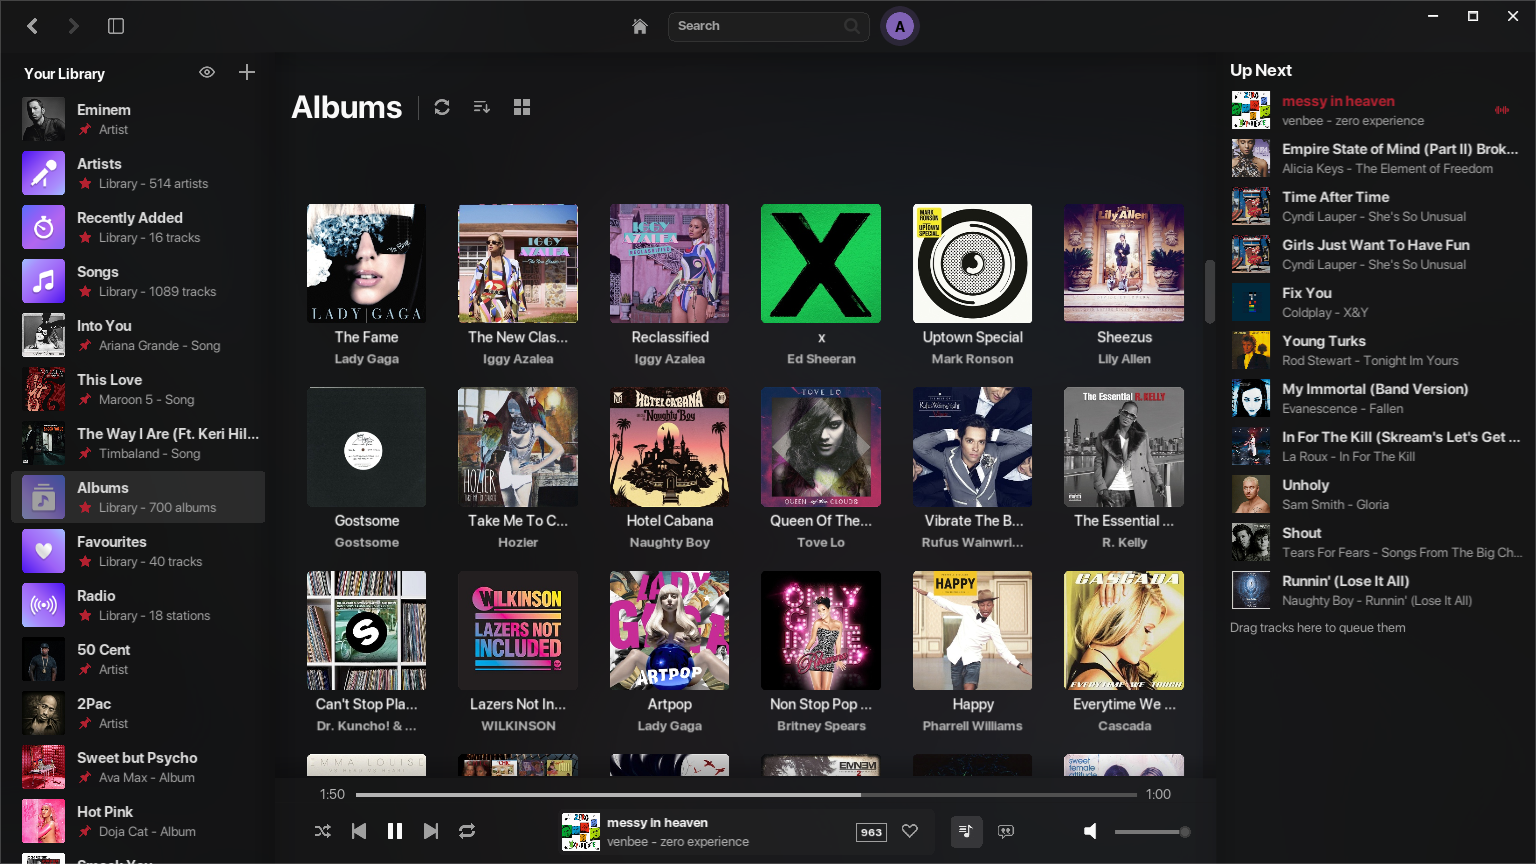Open the Sweet but Psycho album entry

click(138, 767)
